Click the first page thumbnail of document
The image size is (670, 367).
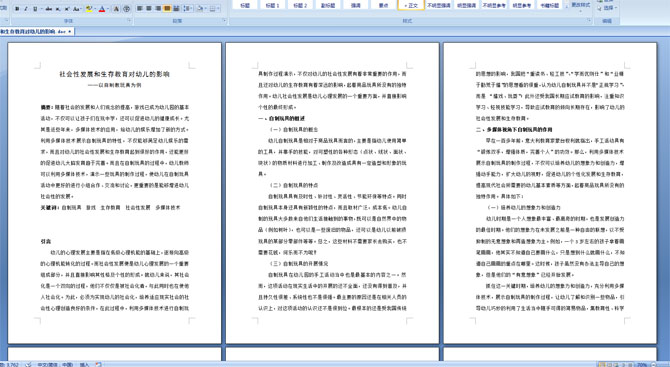pyautogui.click(x=115, y=193)
